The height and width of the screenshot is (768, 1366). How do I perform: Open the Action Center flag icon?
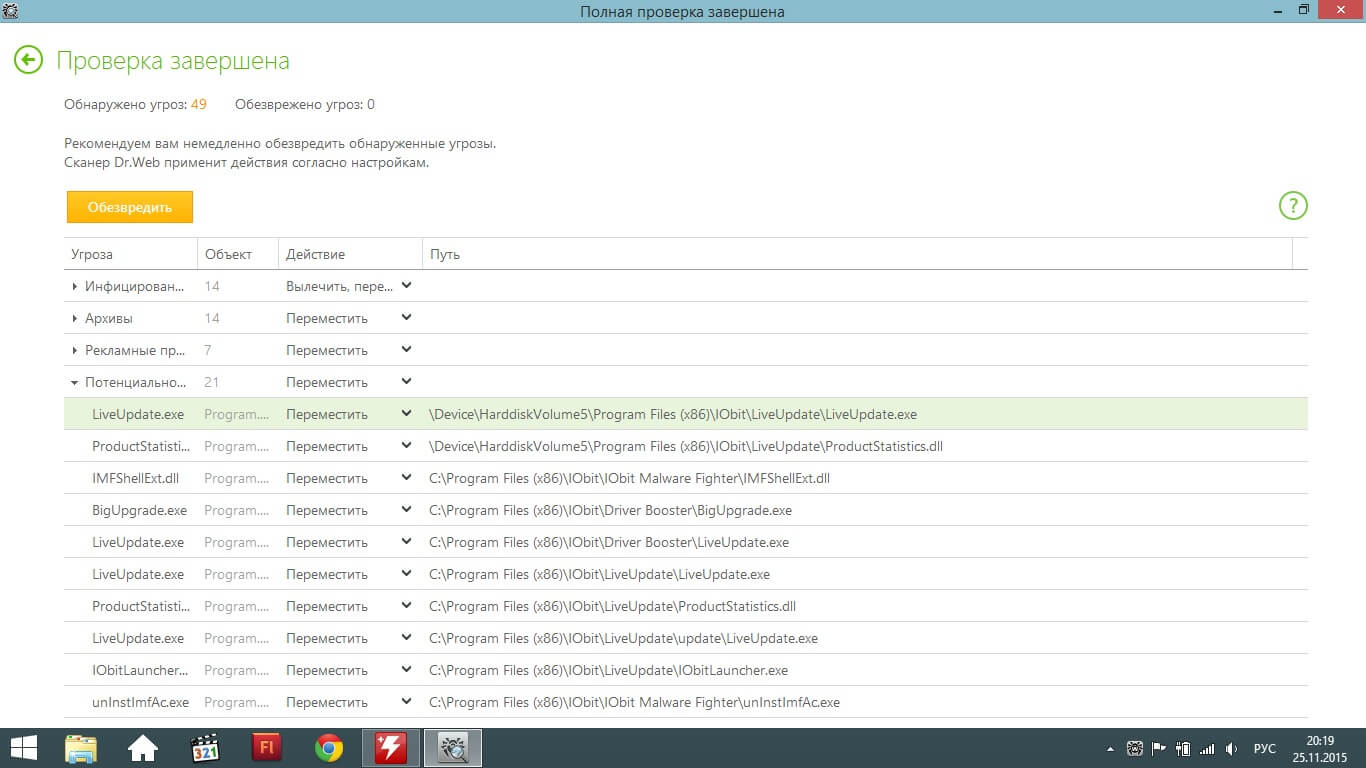pyautogui.click(x=1159, y=748)
